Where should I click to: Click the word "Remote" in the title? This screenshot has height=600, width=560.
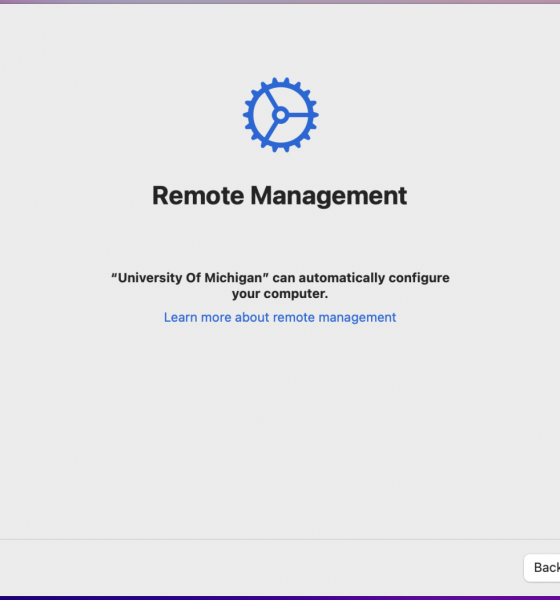pos(198,196)
